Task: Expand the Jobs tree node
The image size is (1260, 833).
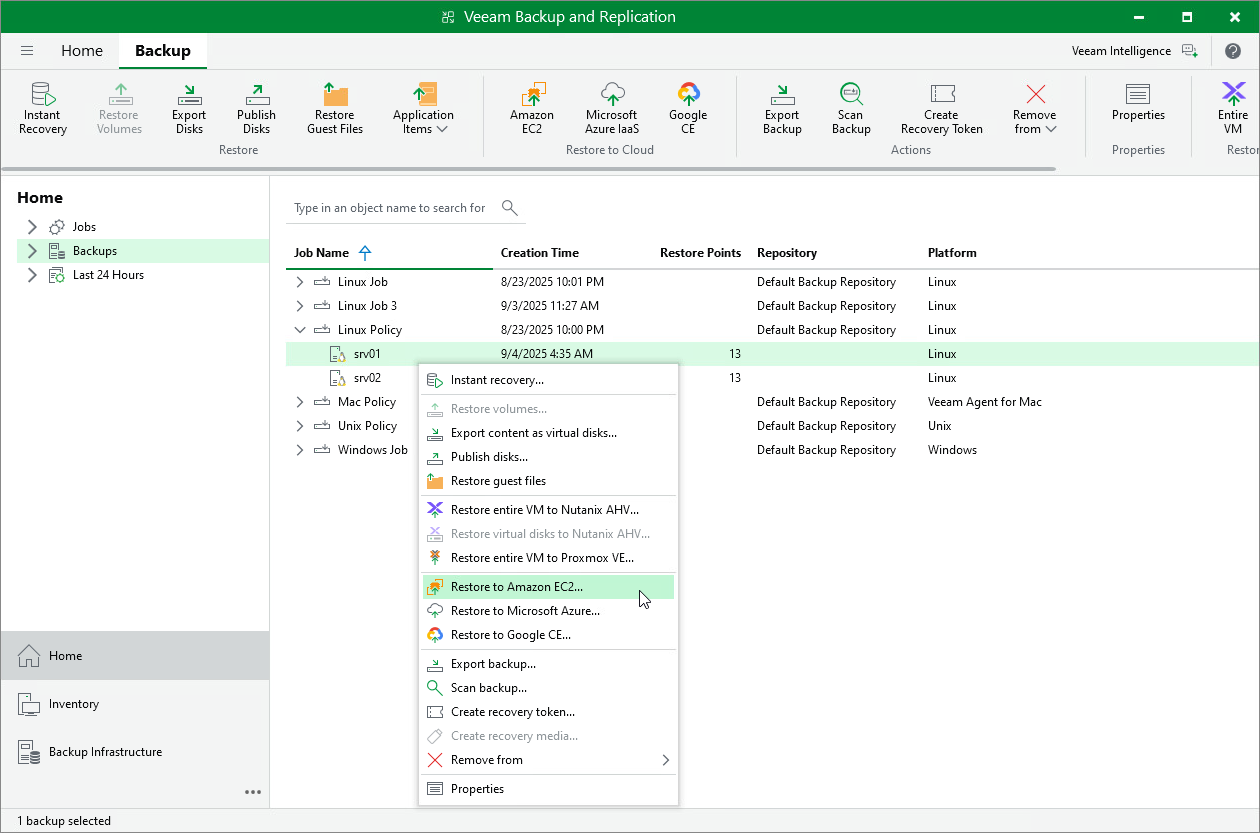Action: pos(32,227)
